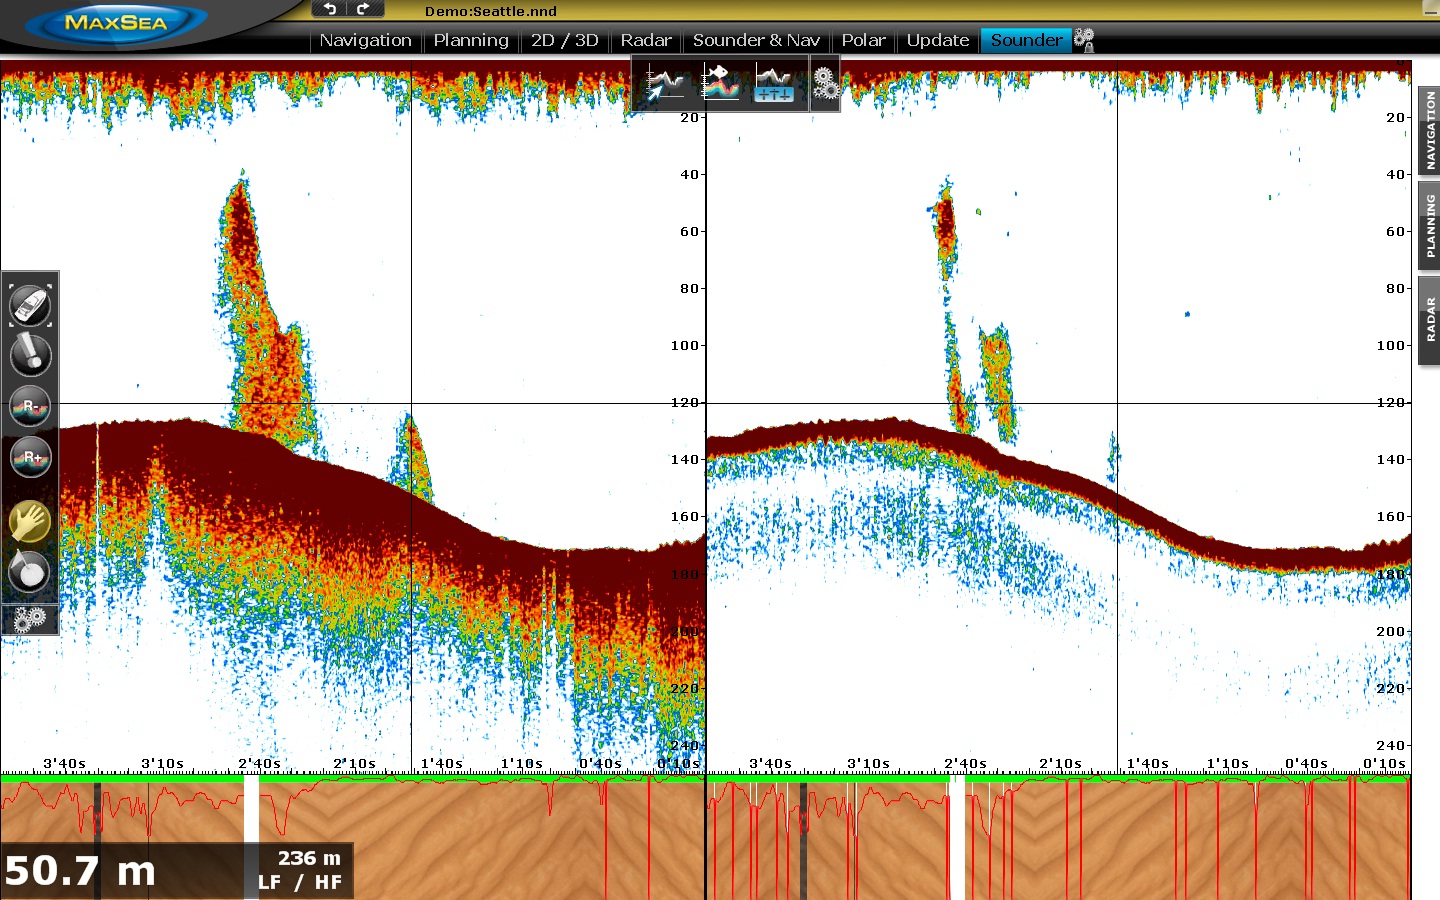Image resolution: width=1440 pixels, height=900 pixels.
Task: Click the workspace lock gears icon
Action: (x=1084, y=40)
